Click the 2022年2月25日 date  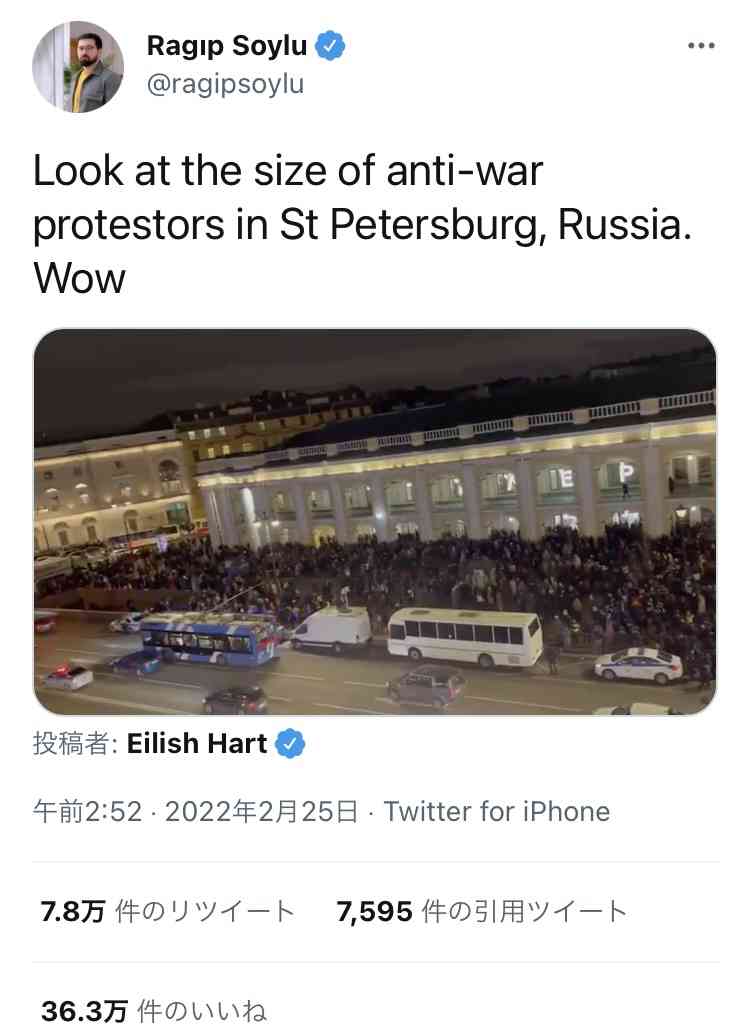[x=262, y=812]
